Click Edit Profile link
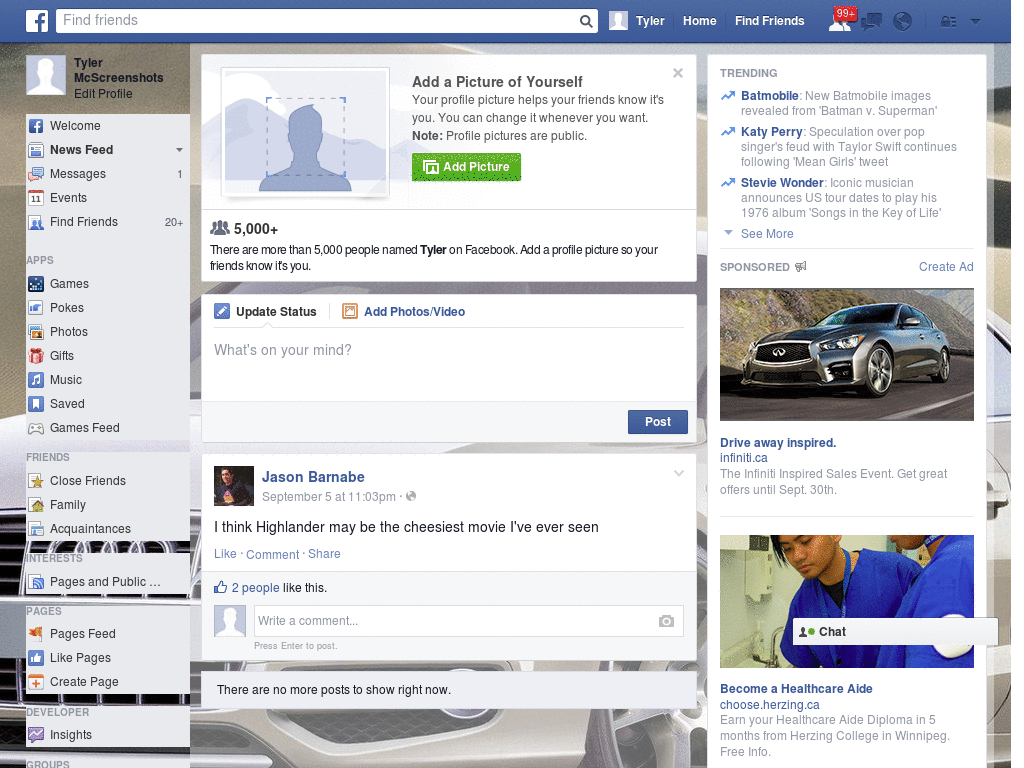This screenshot has width=1024, height=768. (x=103, y=94)
